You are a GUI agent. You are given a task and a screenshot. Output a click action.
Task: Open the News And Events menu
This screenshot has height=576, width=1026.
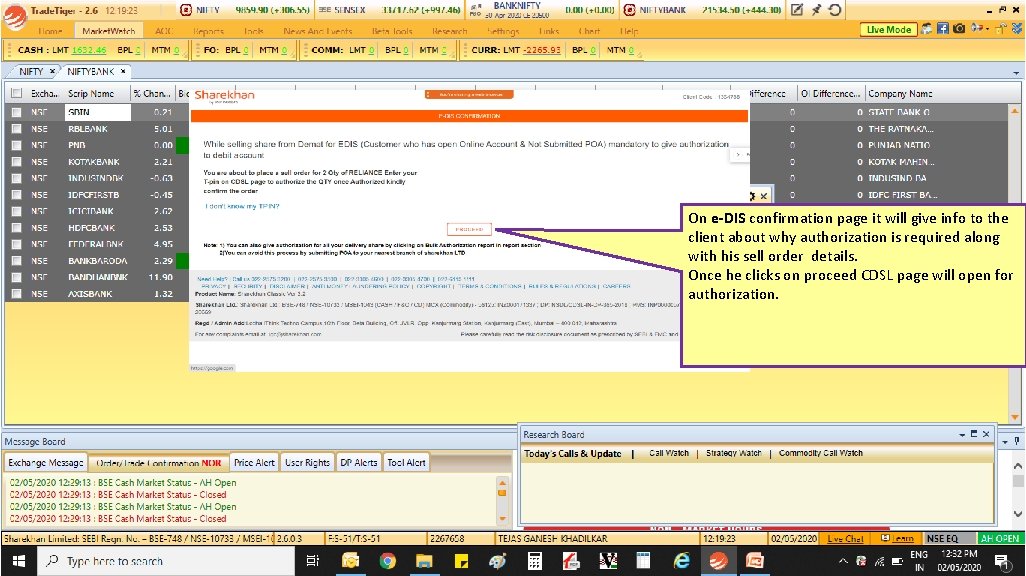click(x=317, y=31)
